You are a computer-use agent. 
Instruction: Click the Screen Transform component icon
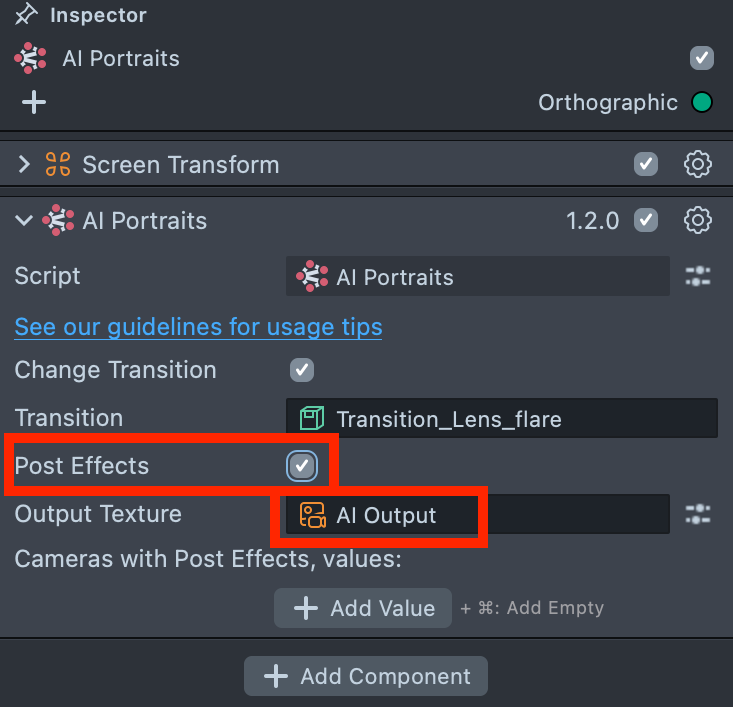58,164
